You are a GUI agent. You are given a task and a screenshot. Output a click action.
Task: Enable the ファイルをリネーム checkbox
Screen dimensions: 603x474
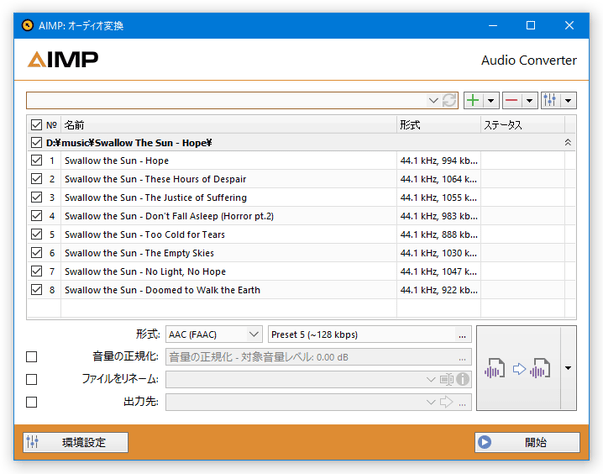(32, 379)
